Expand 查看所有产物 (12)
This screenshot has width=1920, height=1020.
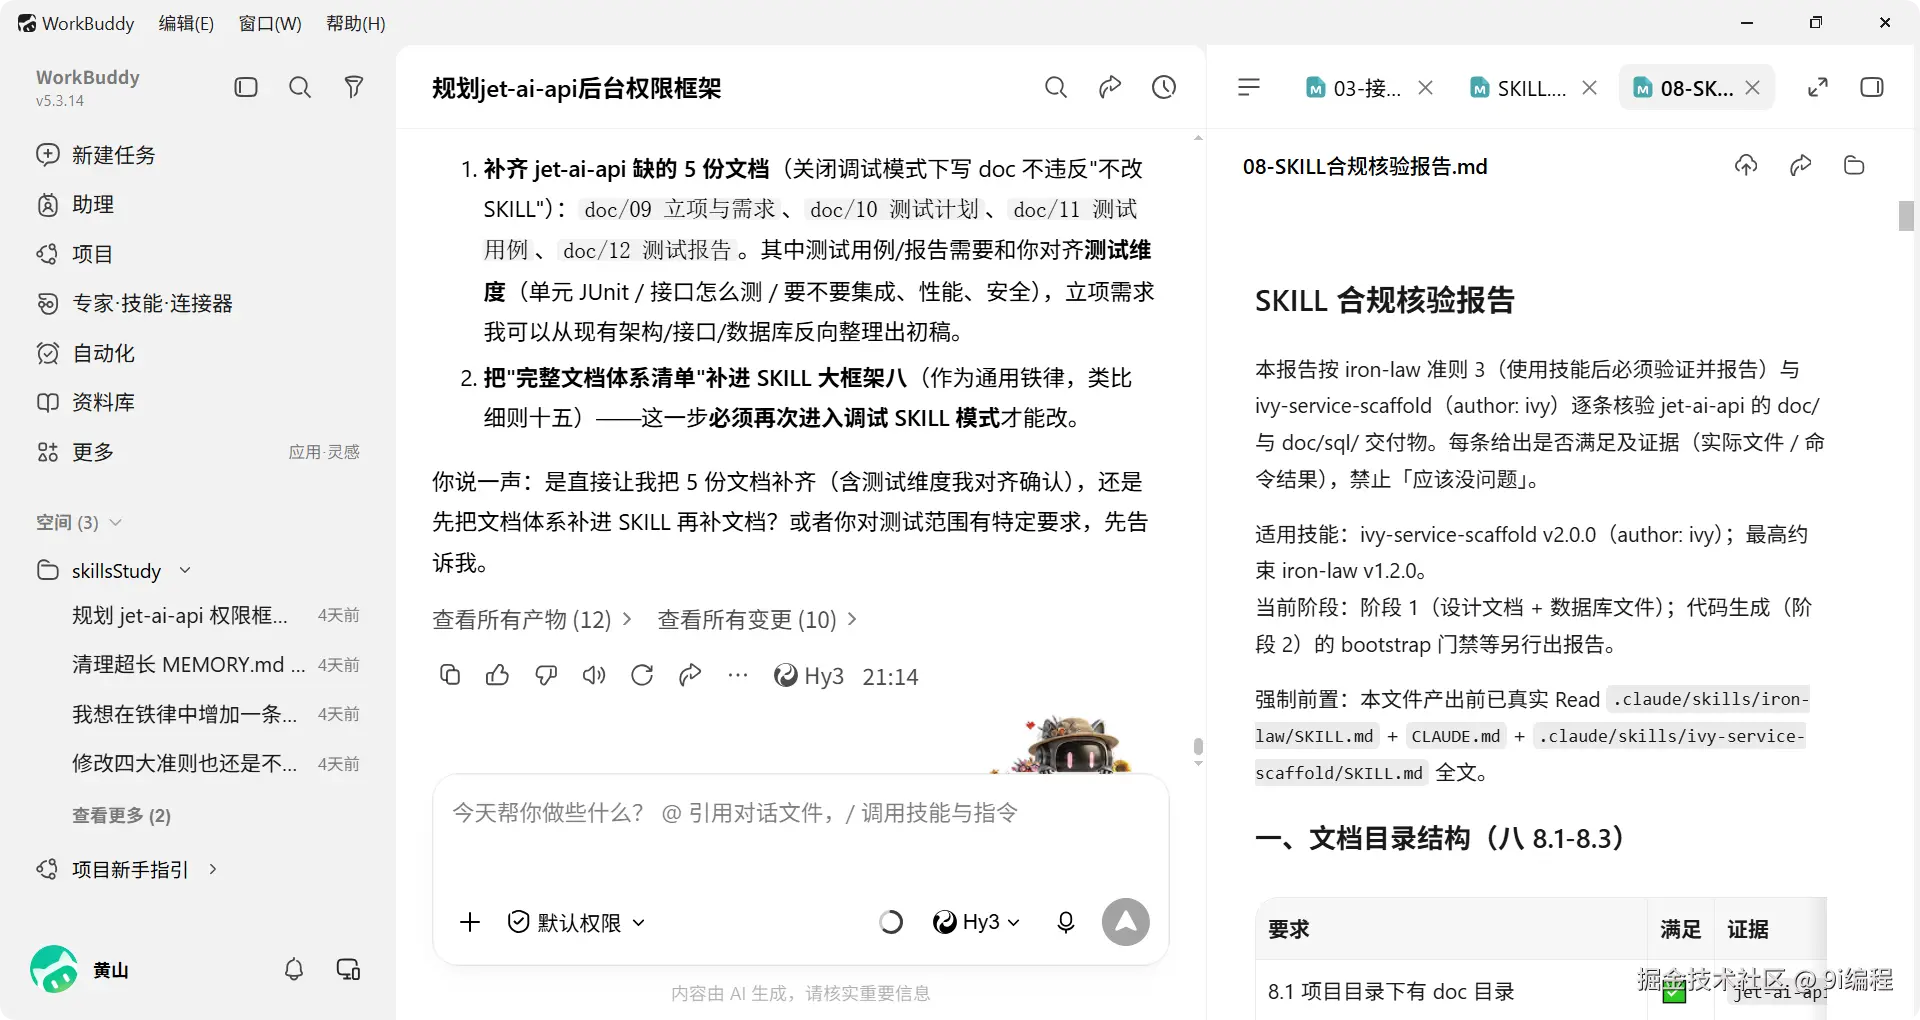click(532, 620)
